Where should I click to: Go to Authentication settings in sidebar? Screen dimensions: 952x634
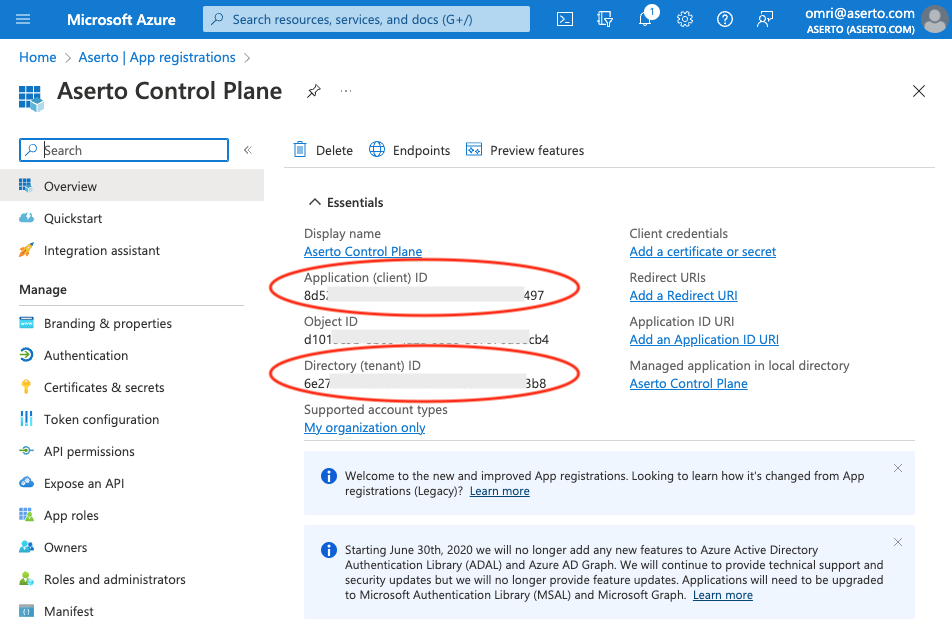[86, 355]
